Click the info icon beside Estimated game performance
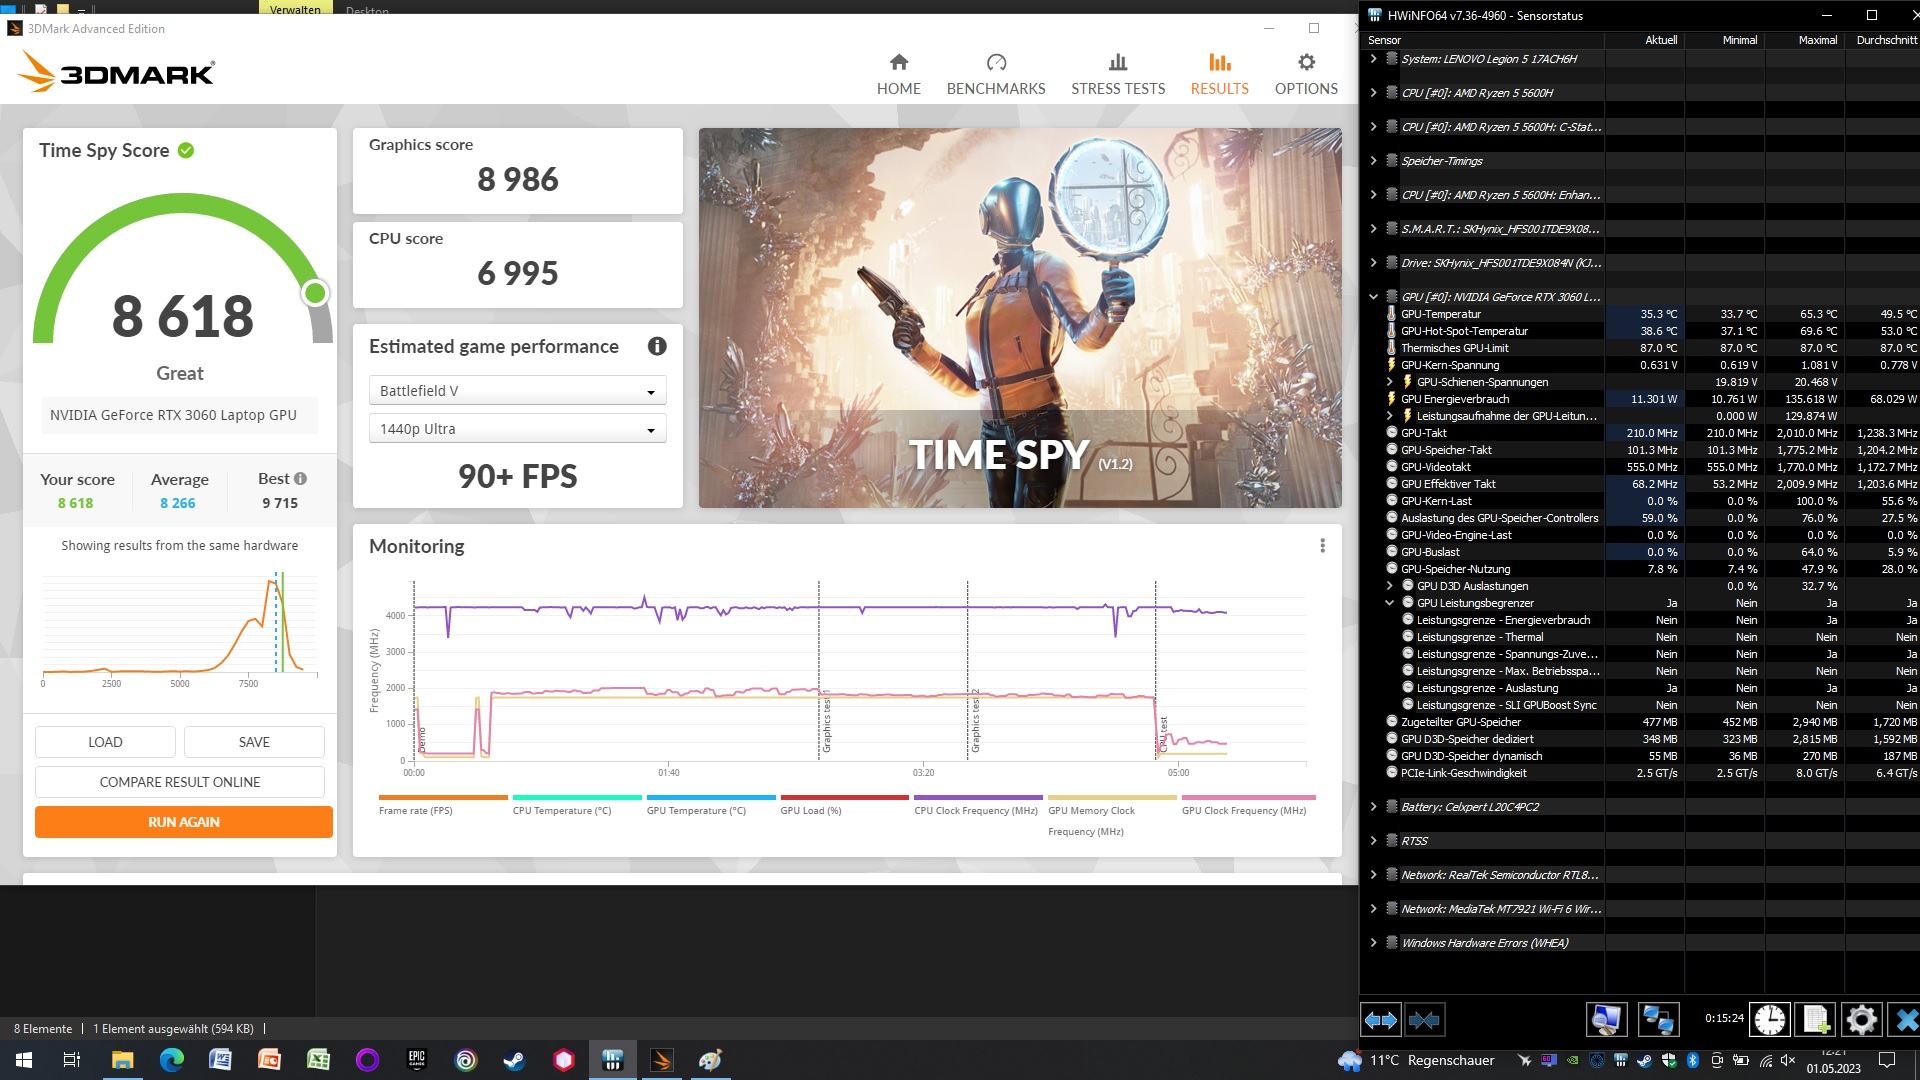1920x1080 pixels. pyautogui.click(x=657, y=346)
